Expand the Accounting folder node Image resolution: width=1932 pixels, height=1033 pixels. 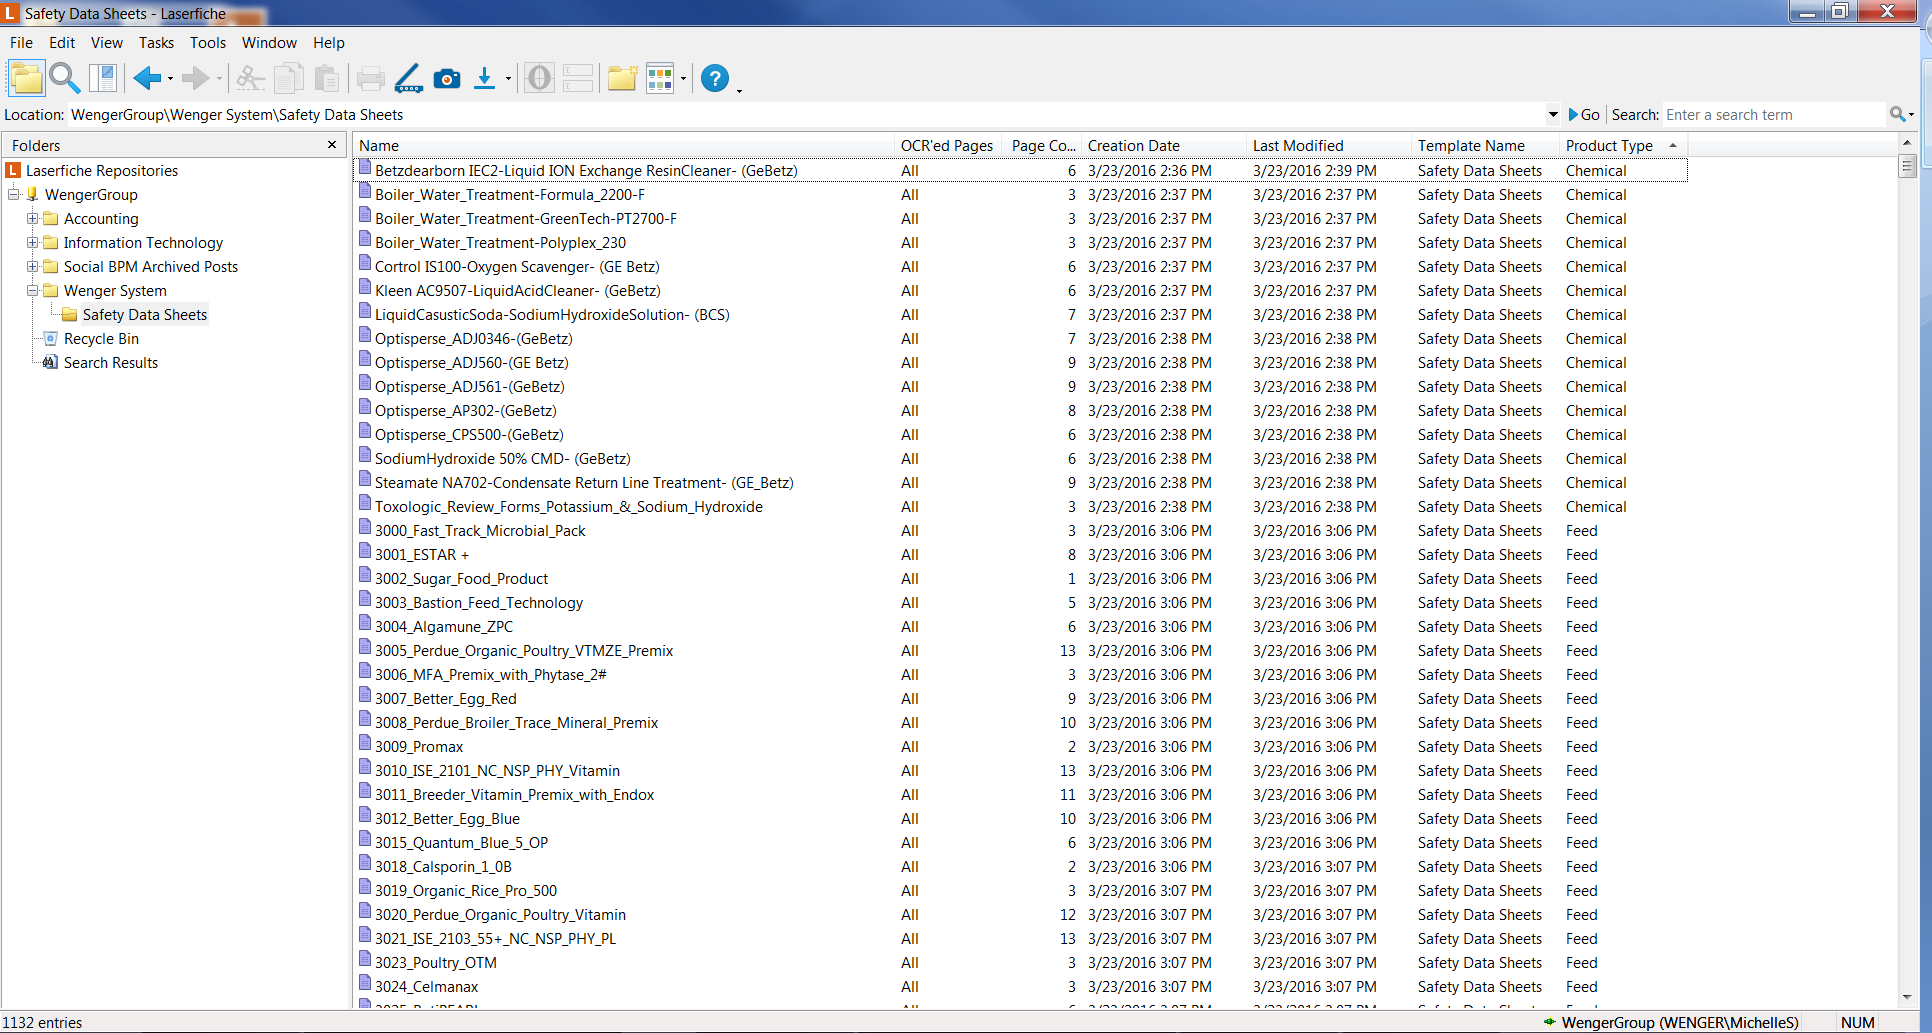click(x=33, y=218)
